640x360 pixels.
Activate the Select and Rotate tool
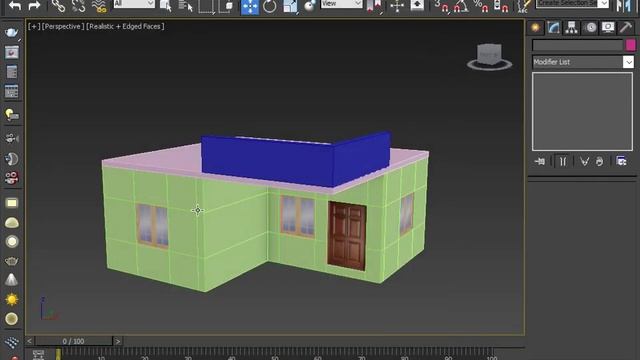click(x=269, y=6)
